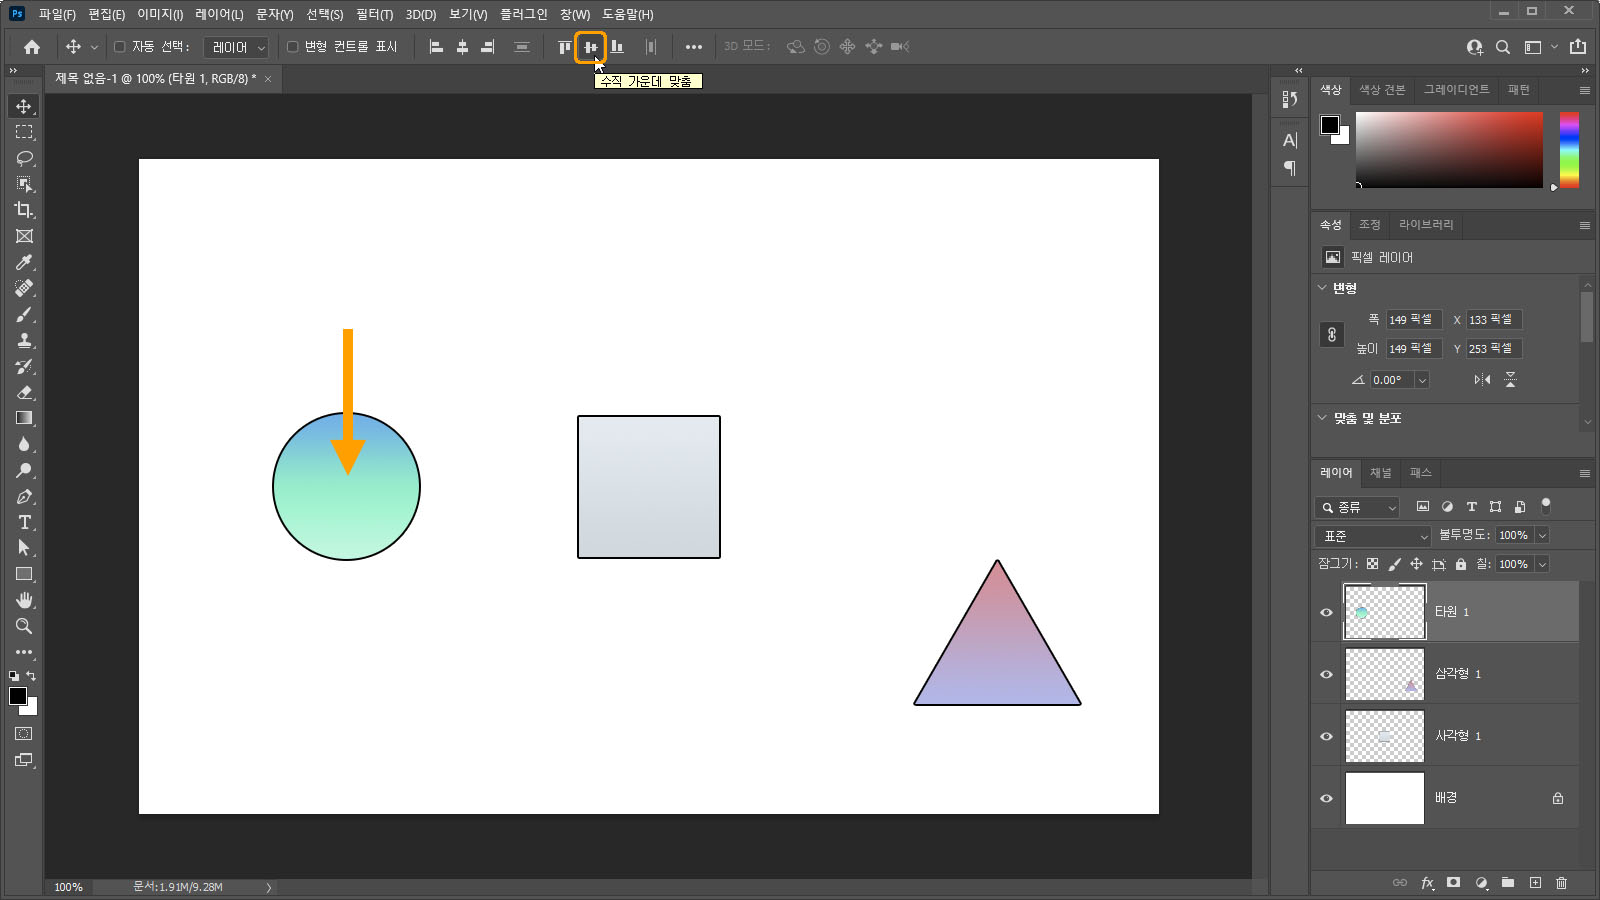Hide the 배경 layer
Image resolution: width=1600 pixels, height=900 pixels.
tap(1327, 798)
